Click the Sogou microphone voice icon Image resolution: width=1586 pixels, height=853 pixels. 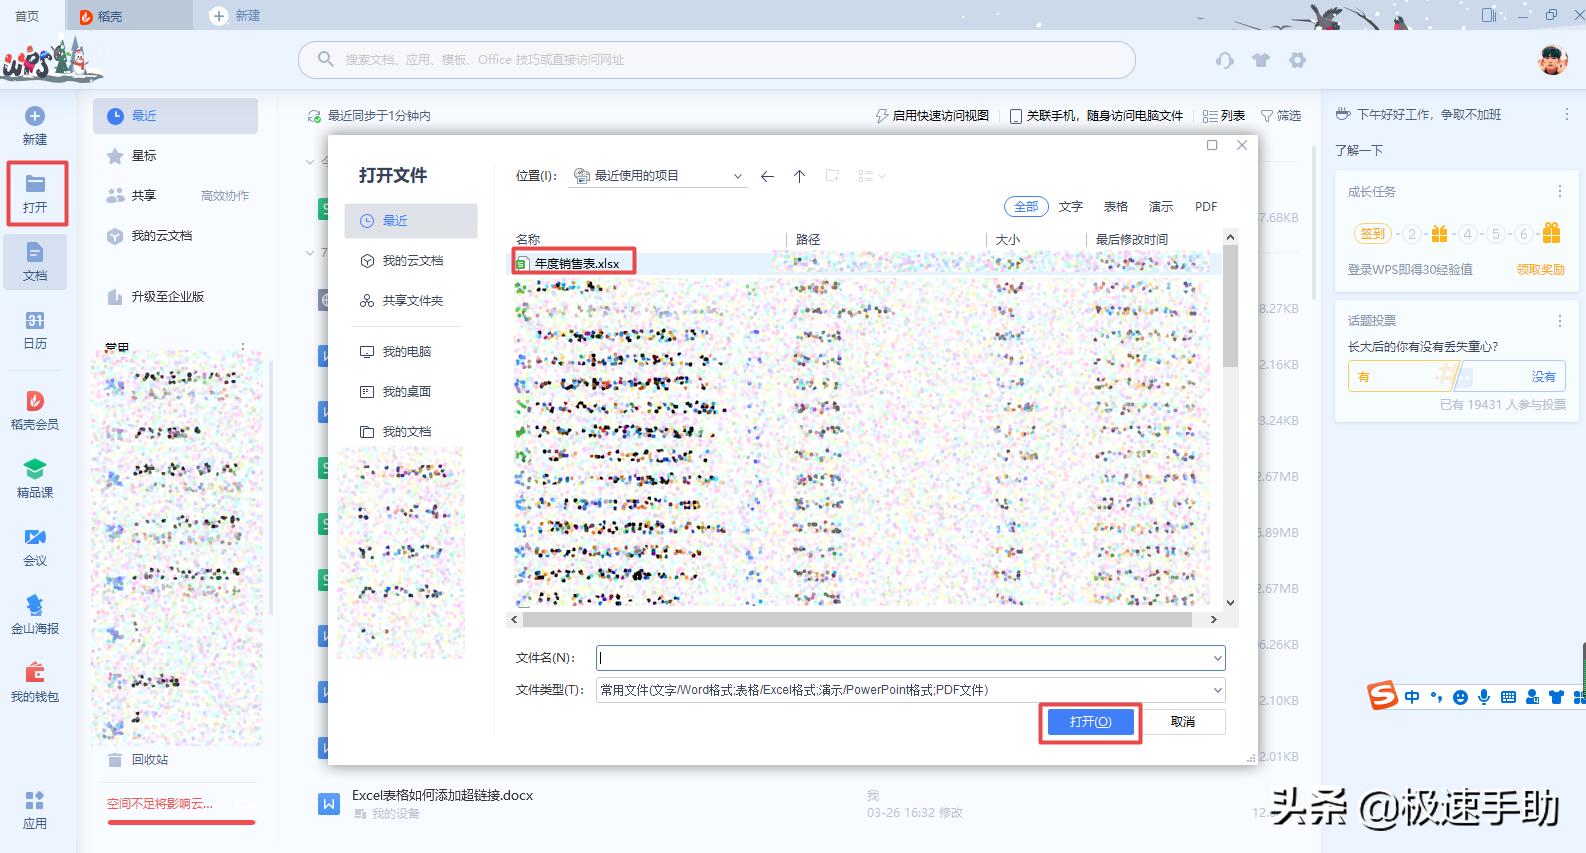[x=1484, y=697]
